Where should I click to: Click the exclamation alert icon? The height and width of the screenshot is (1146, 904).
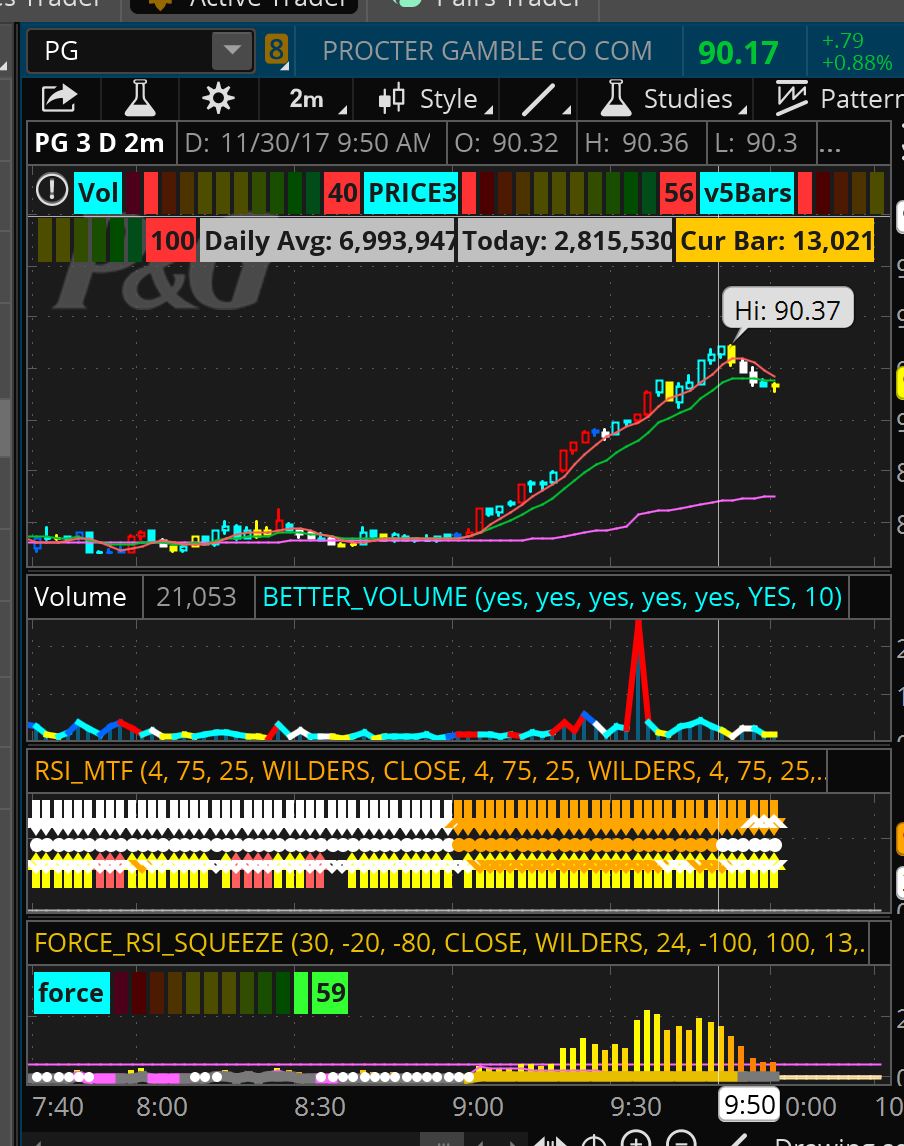point(52,191)
